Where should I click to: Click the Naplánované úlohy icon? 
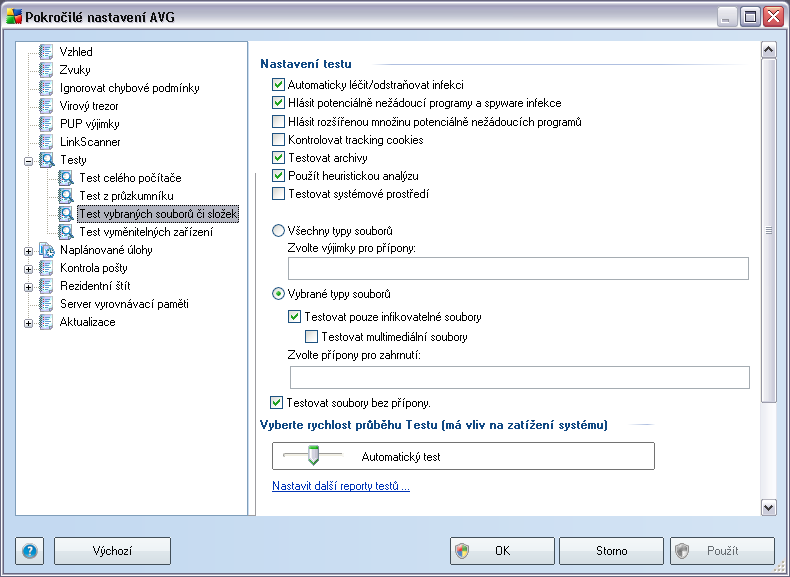point(47,250)
